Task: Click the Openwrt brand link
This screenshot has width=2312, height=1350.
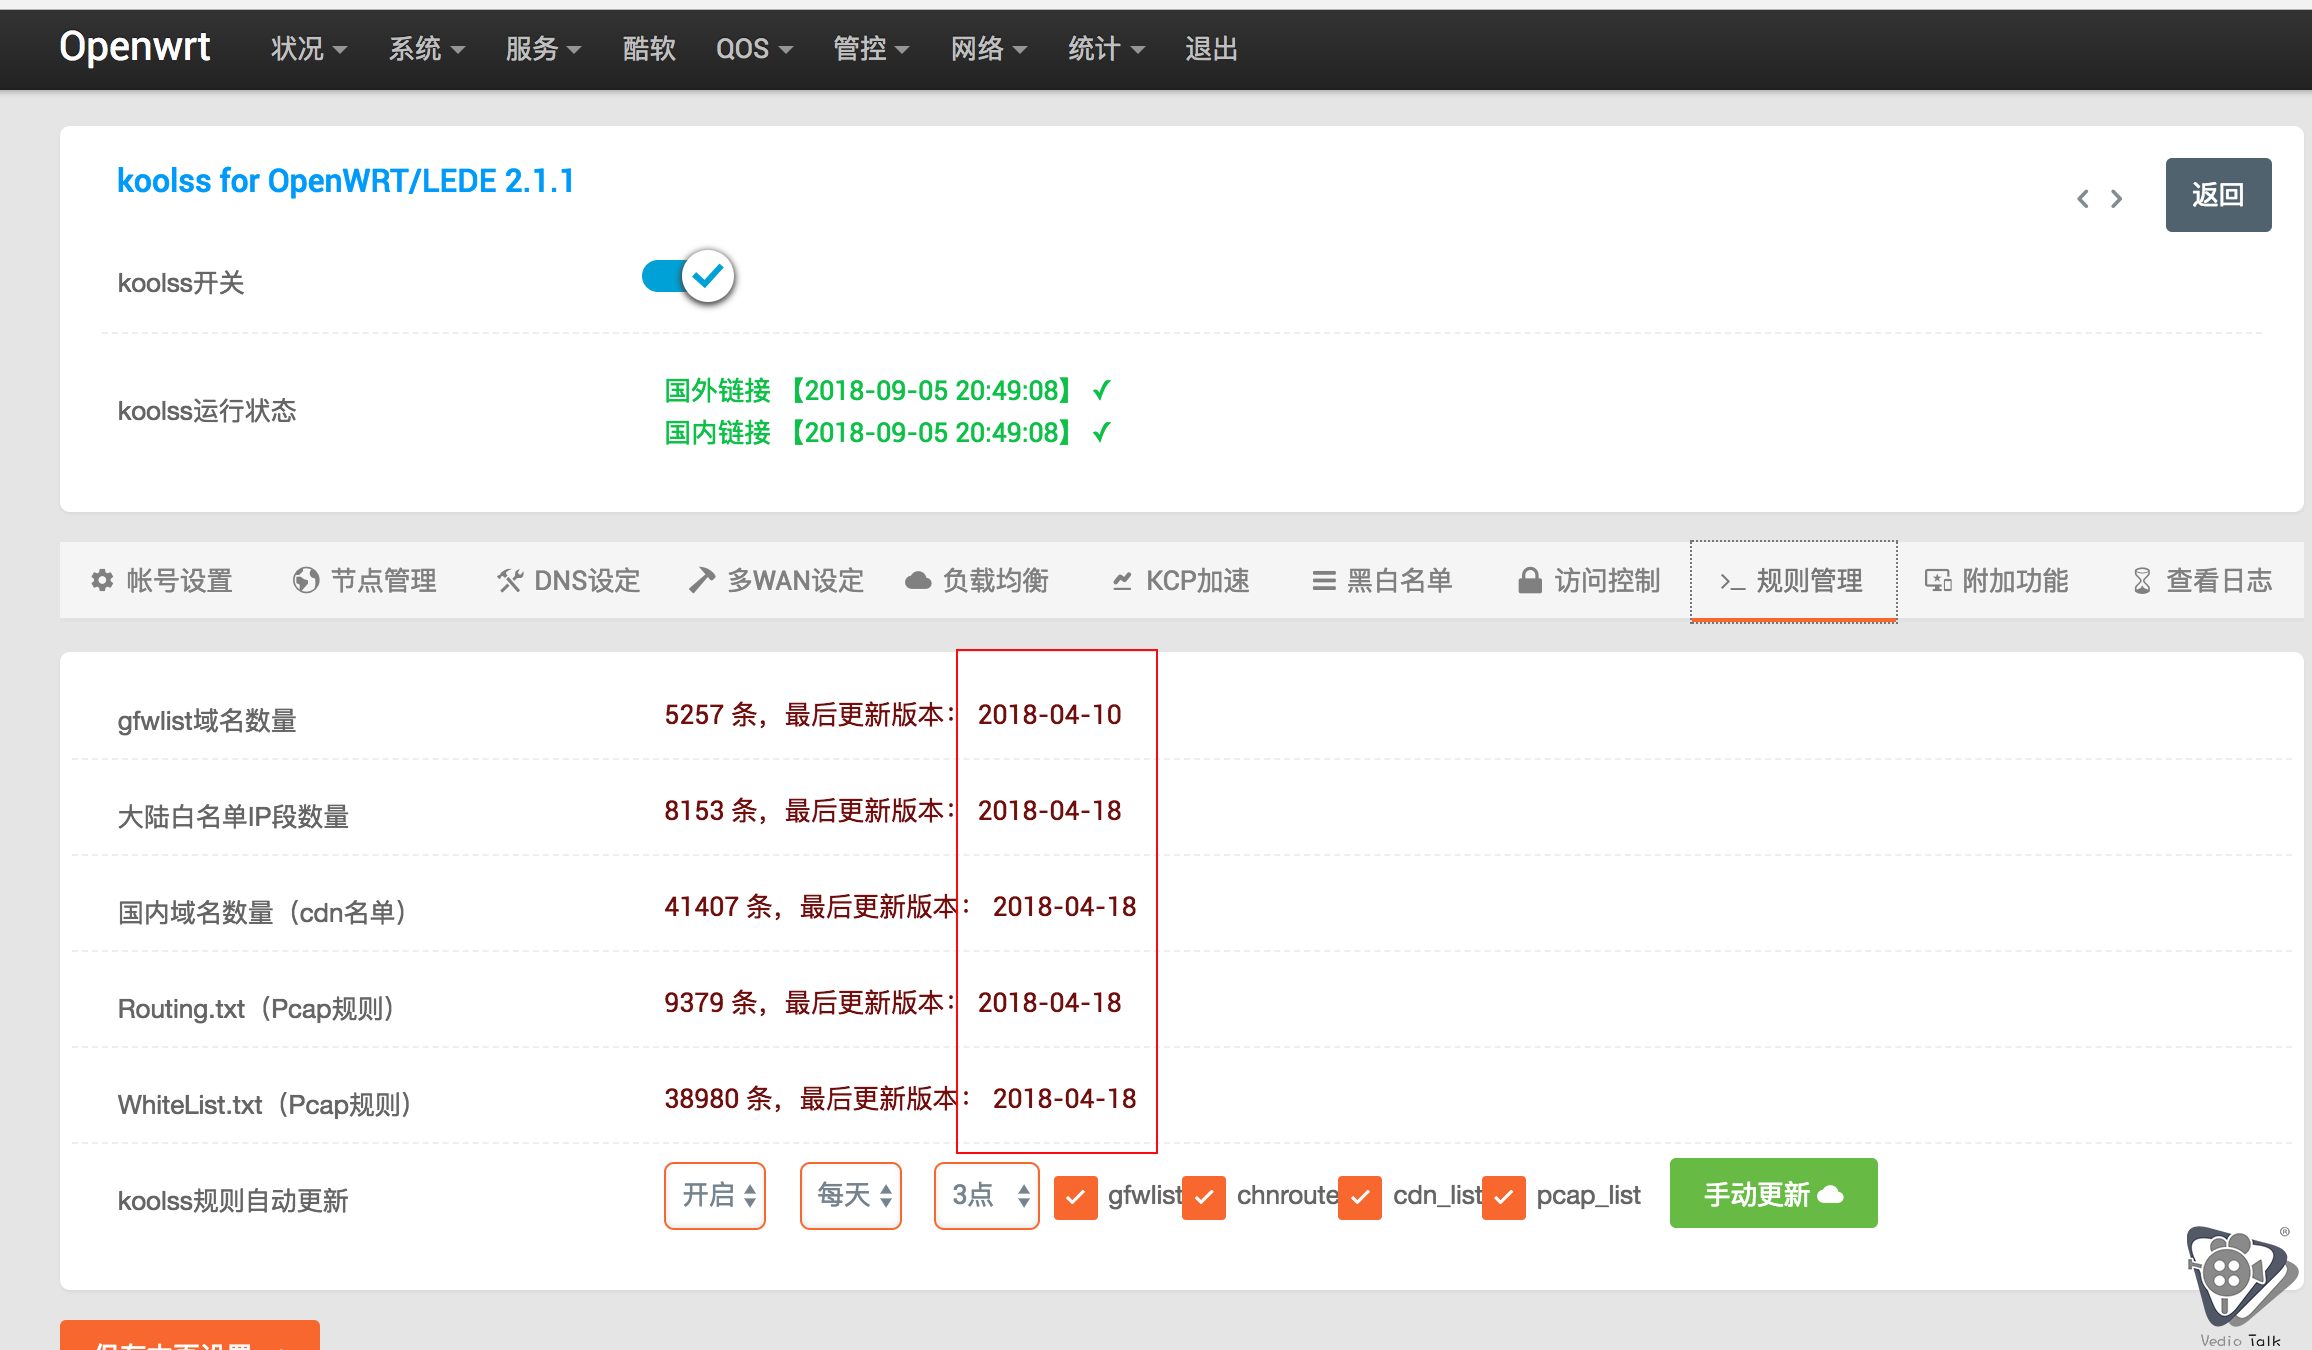Action: click(135, 47)
